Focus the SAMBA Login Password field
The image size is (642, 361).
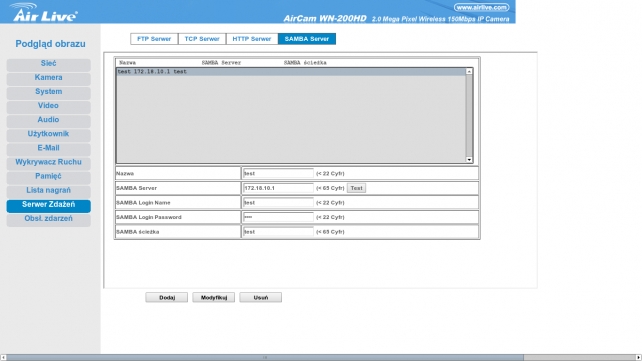278,217
